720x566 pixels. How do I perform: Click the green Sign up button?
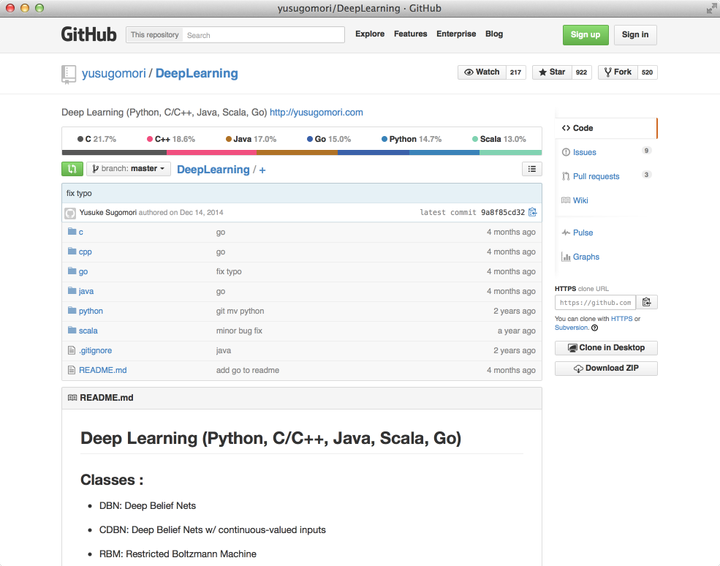pos(585,34)
